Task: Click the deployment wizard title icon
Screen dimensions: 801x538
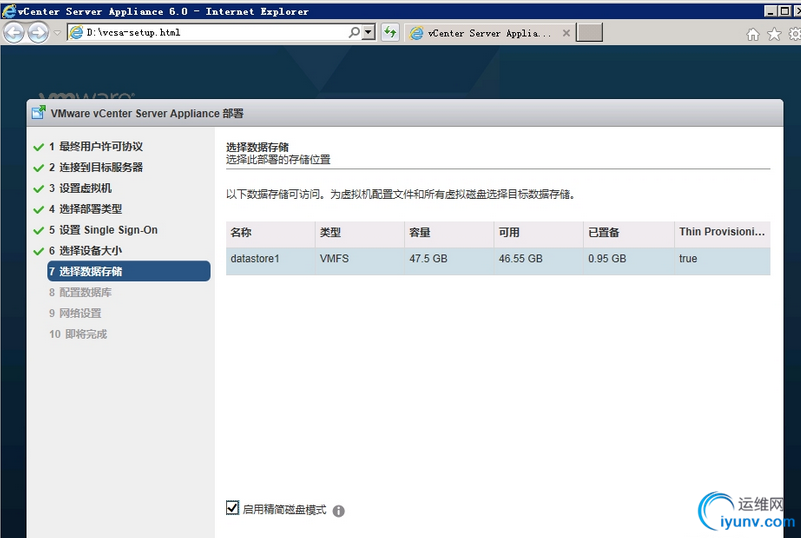Action: [x=38, y=112]
